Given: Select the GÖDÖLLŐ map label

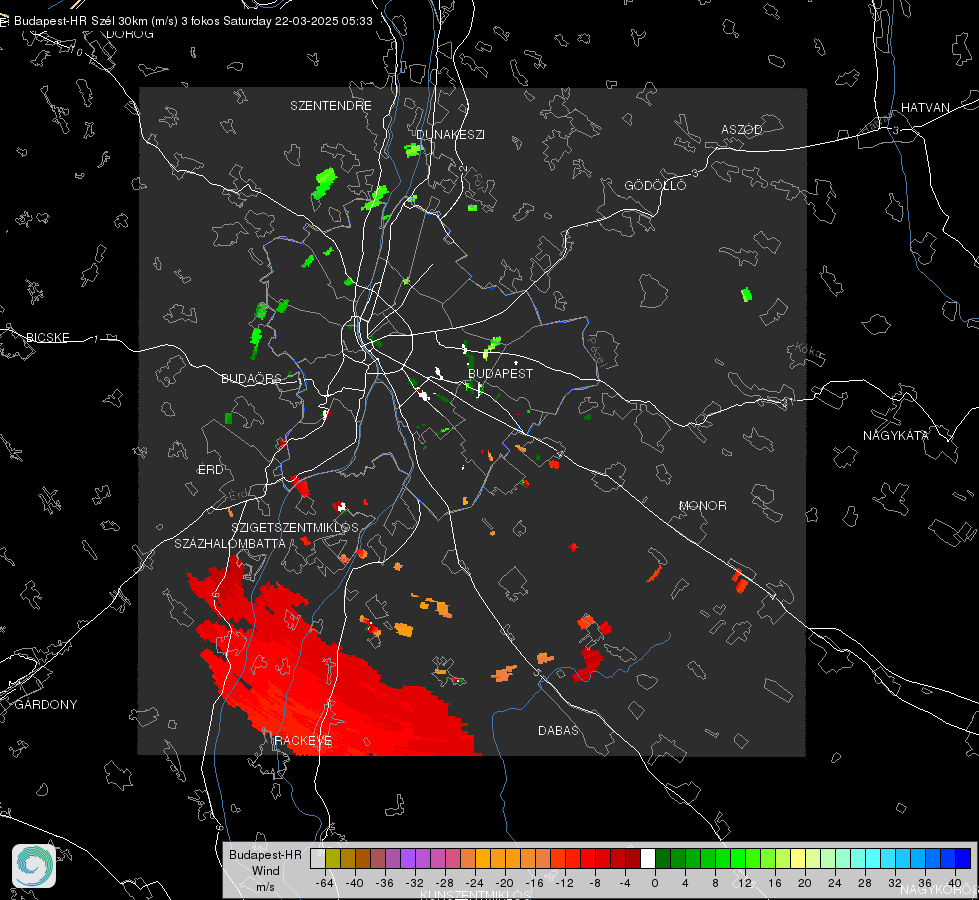Looking at the screenshot, I should point(655,185).
